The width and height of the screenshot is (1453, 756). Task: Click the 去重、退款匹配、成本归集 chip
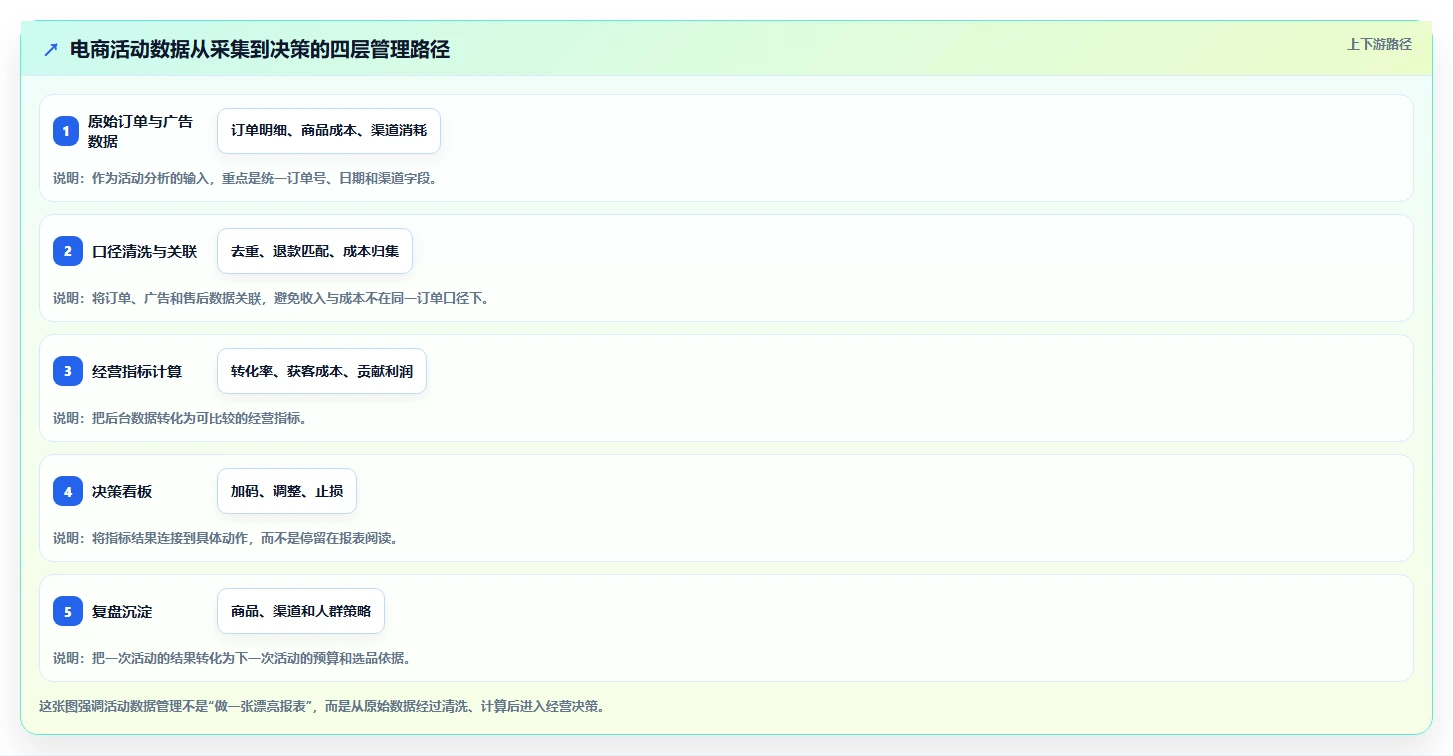coord(315,251)
